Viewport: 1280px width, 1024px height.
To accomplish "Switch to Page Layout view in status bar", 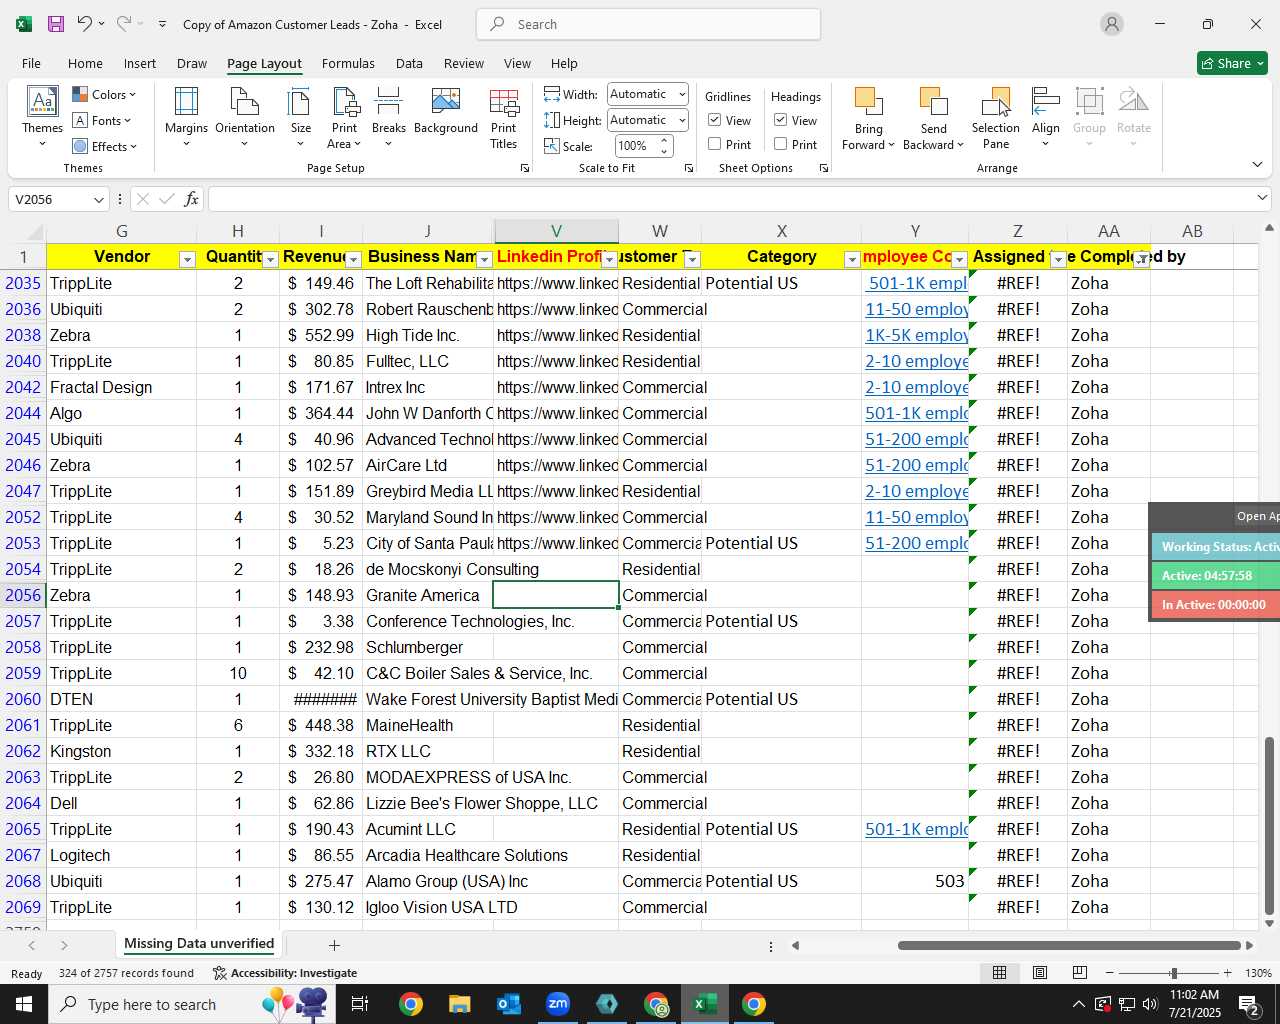I will pyautogui.click(x=1040, y=973).
